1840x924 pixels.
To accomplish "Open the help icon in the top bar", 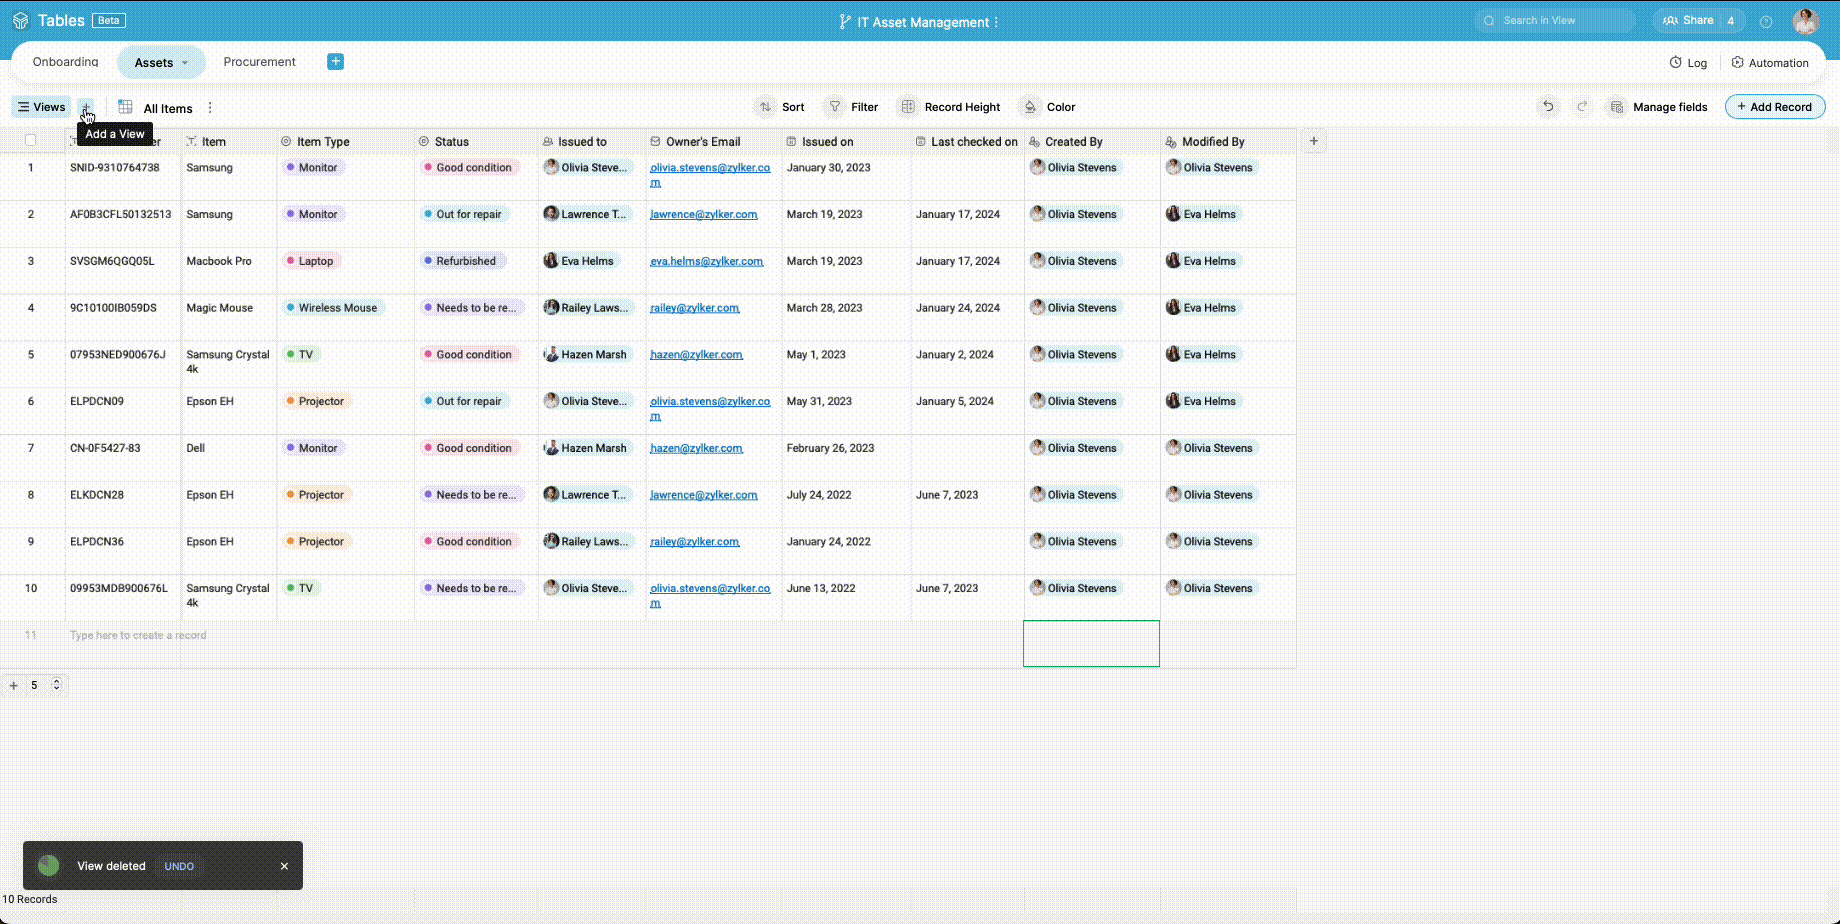I will click(1766, 21).
